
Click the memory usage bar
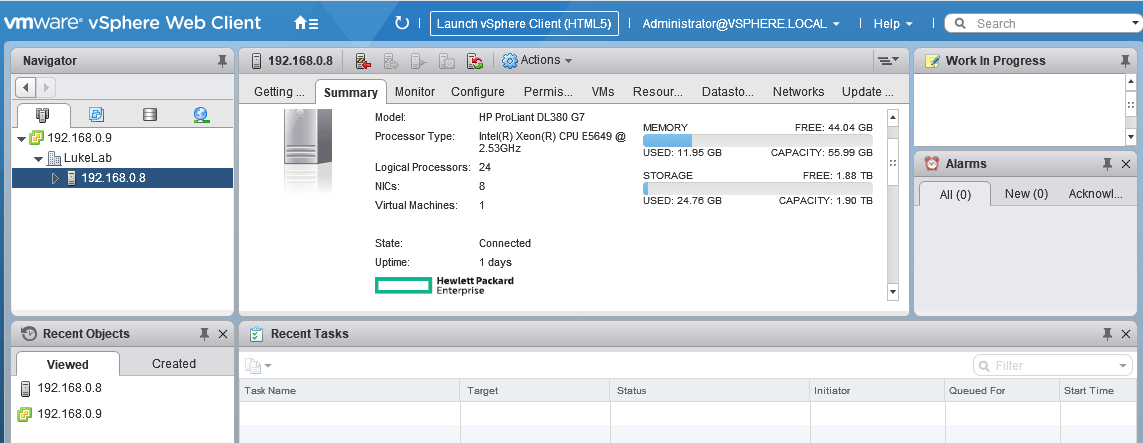click(x=757, y=141)
